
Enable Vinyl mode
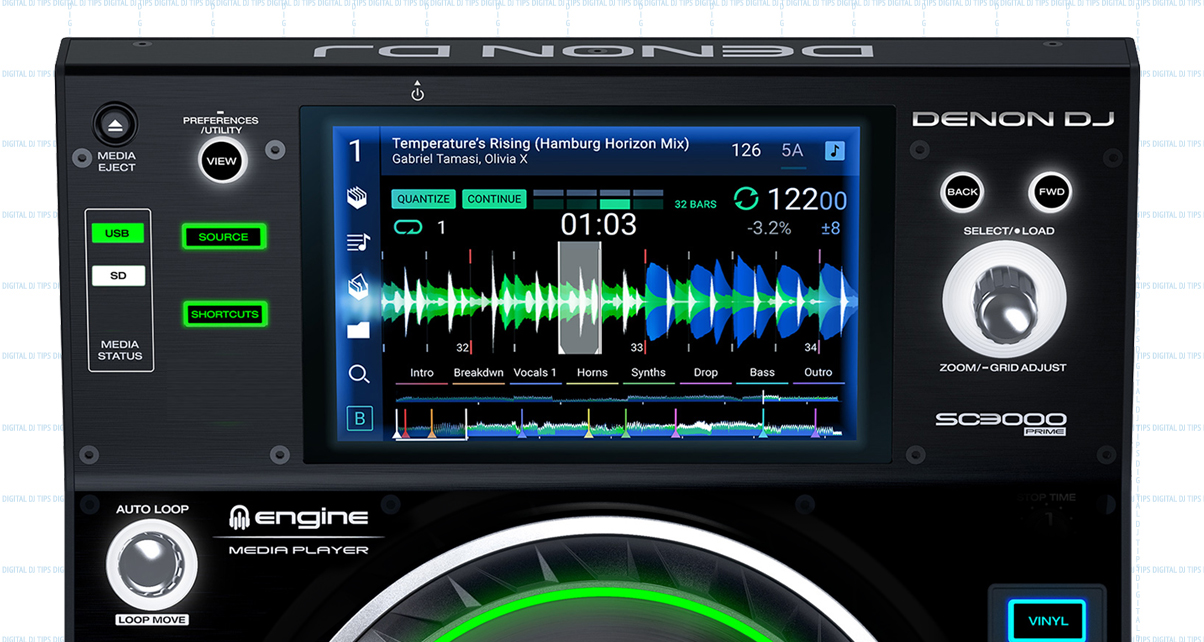[x=1046, y=620]
